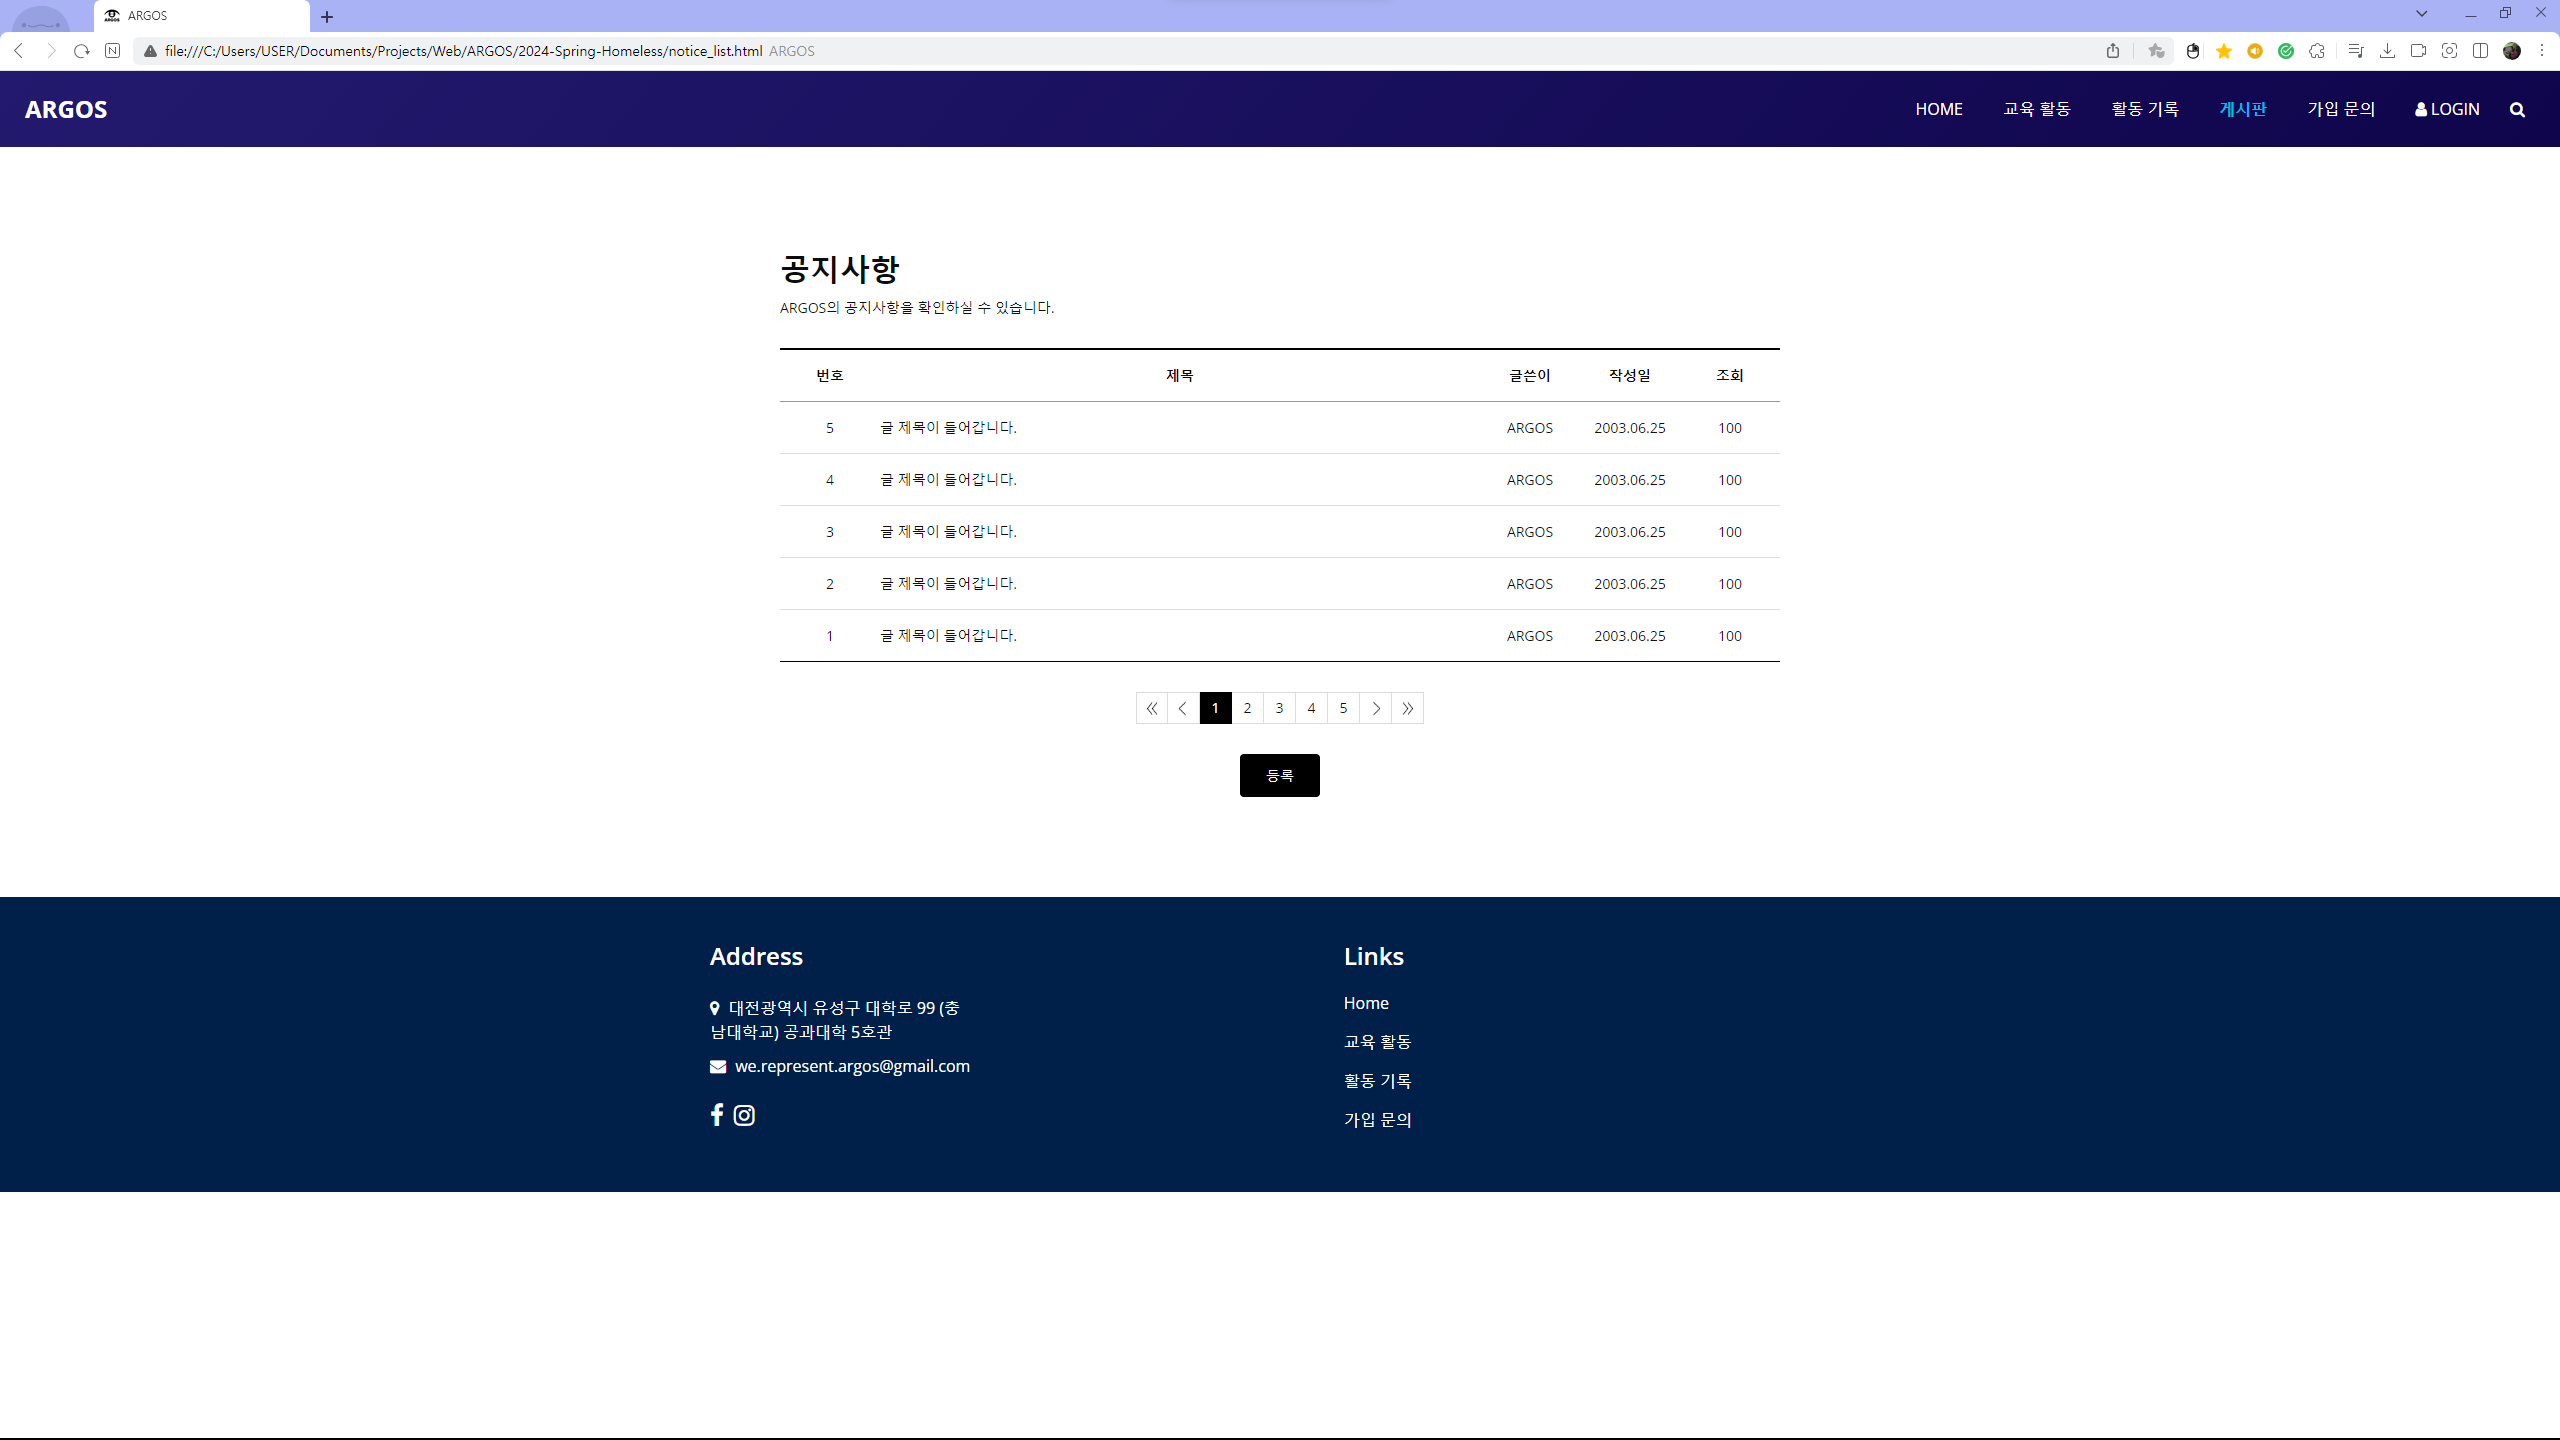
Task: Click the black 등록 button
Action: coord(1279,775)
